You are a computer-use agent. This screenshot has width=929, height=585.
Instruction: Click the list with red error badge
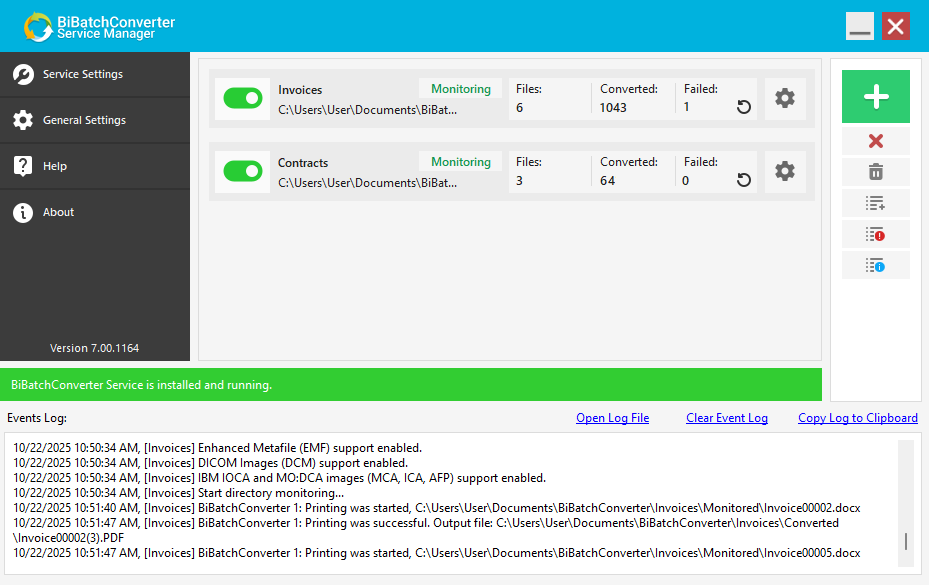875,234
